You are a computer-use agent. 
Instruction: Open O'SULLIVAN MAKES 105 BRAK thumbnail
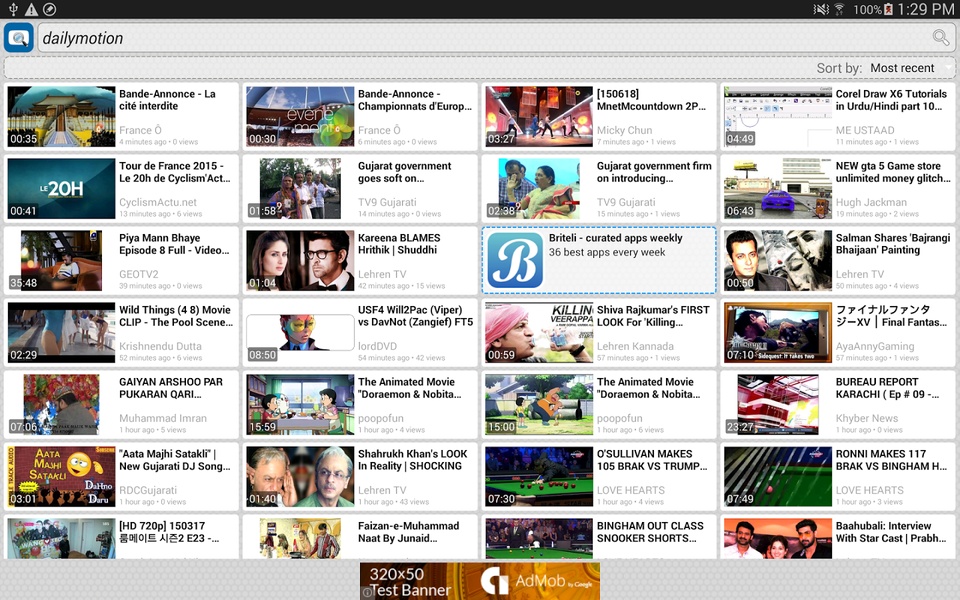click(539, 476)
